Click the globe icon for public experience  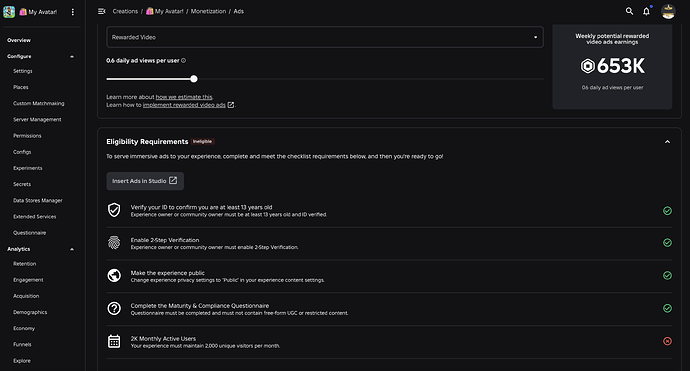(x=114, y=275)
